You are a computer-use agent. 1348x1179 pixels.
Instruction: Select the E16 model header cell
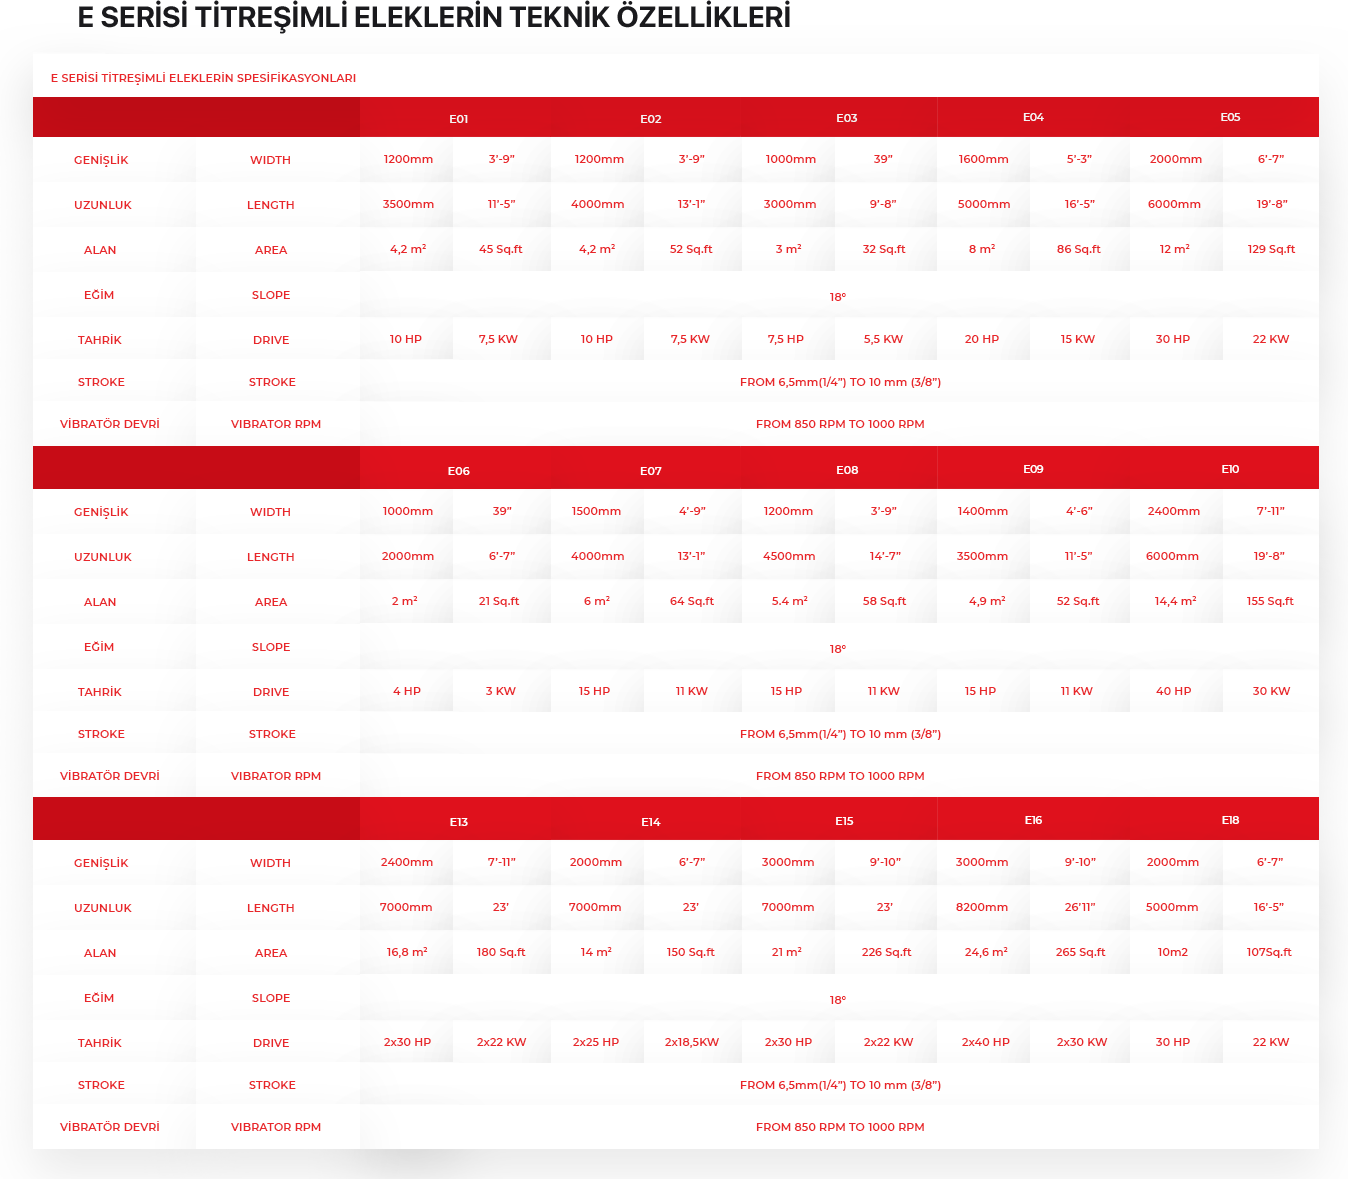[x=1033, y=820]
